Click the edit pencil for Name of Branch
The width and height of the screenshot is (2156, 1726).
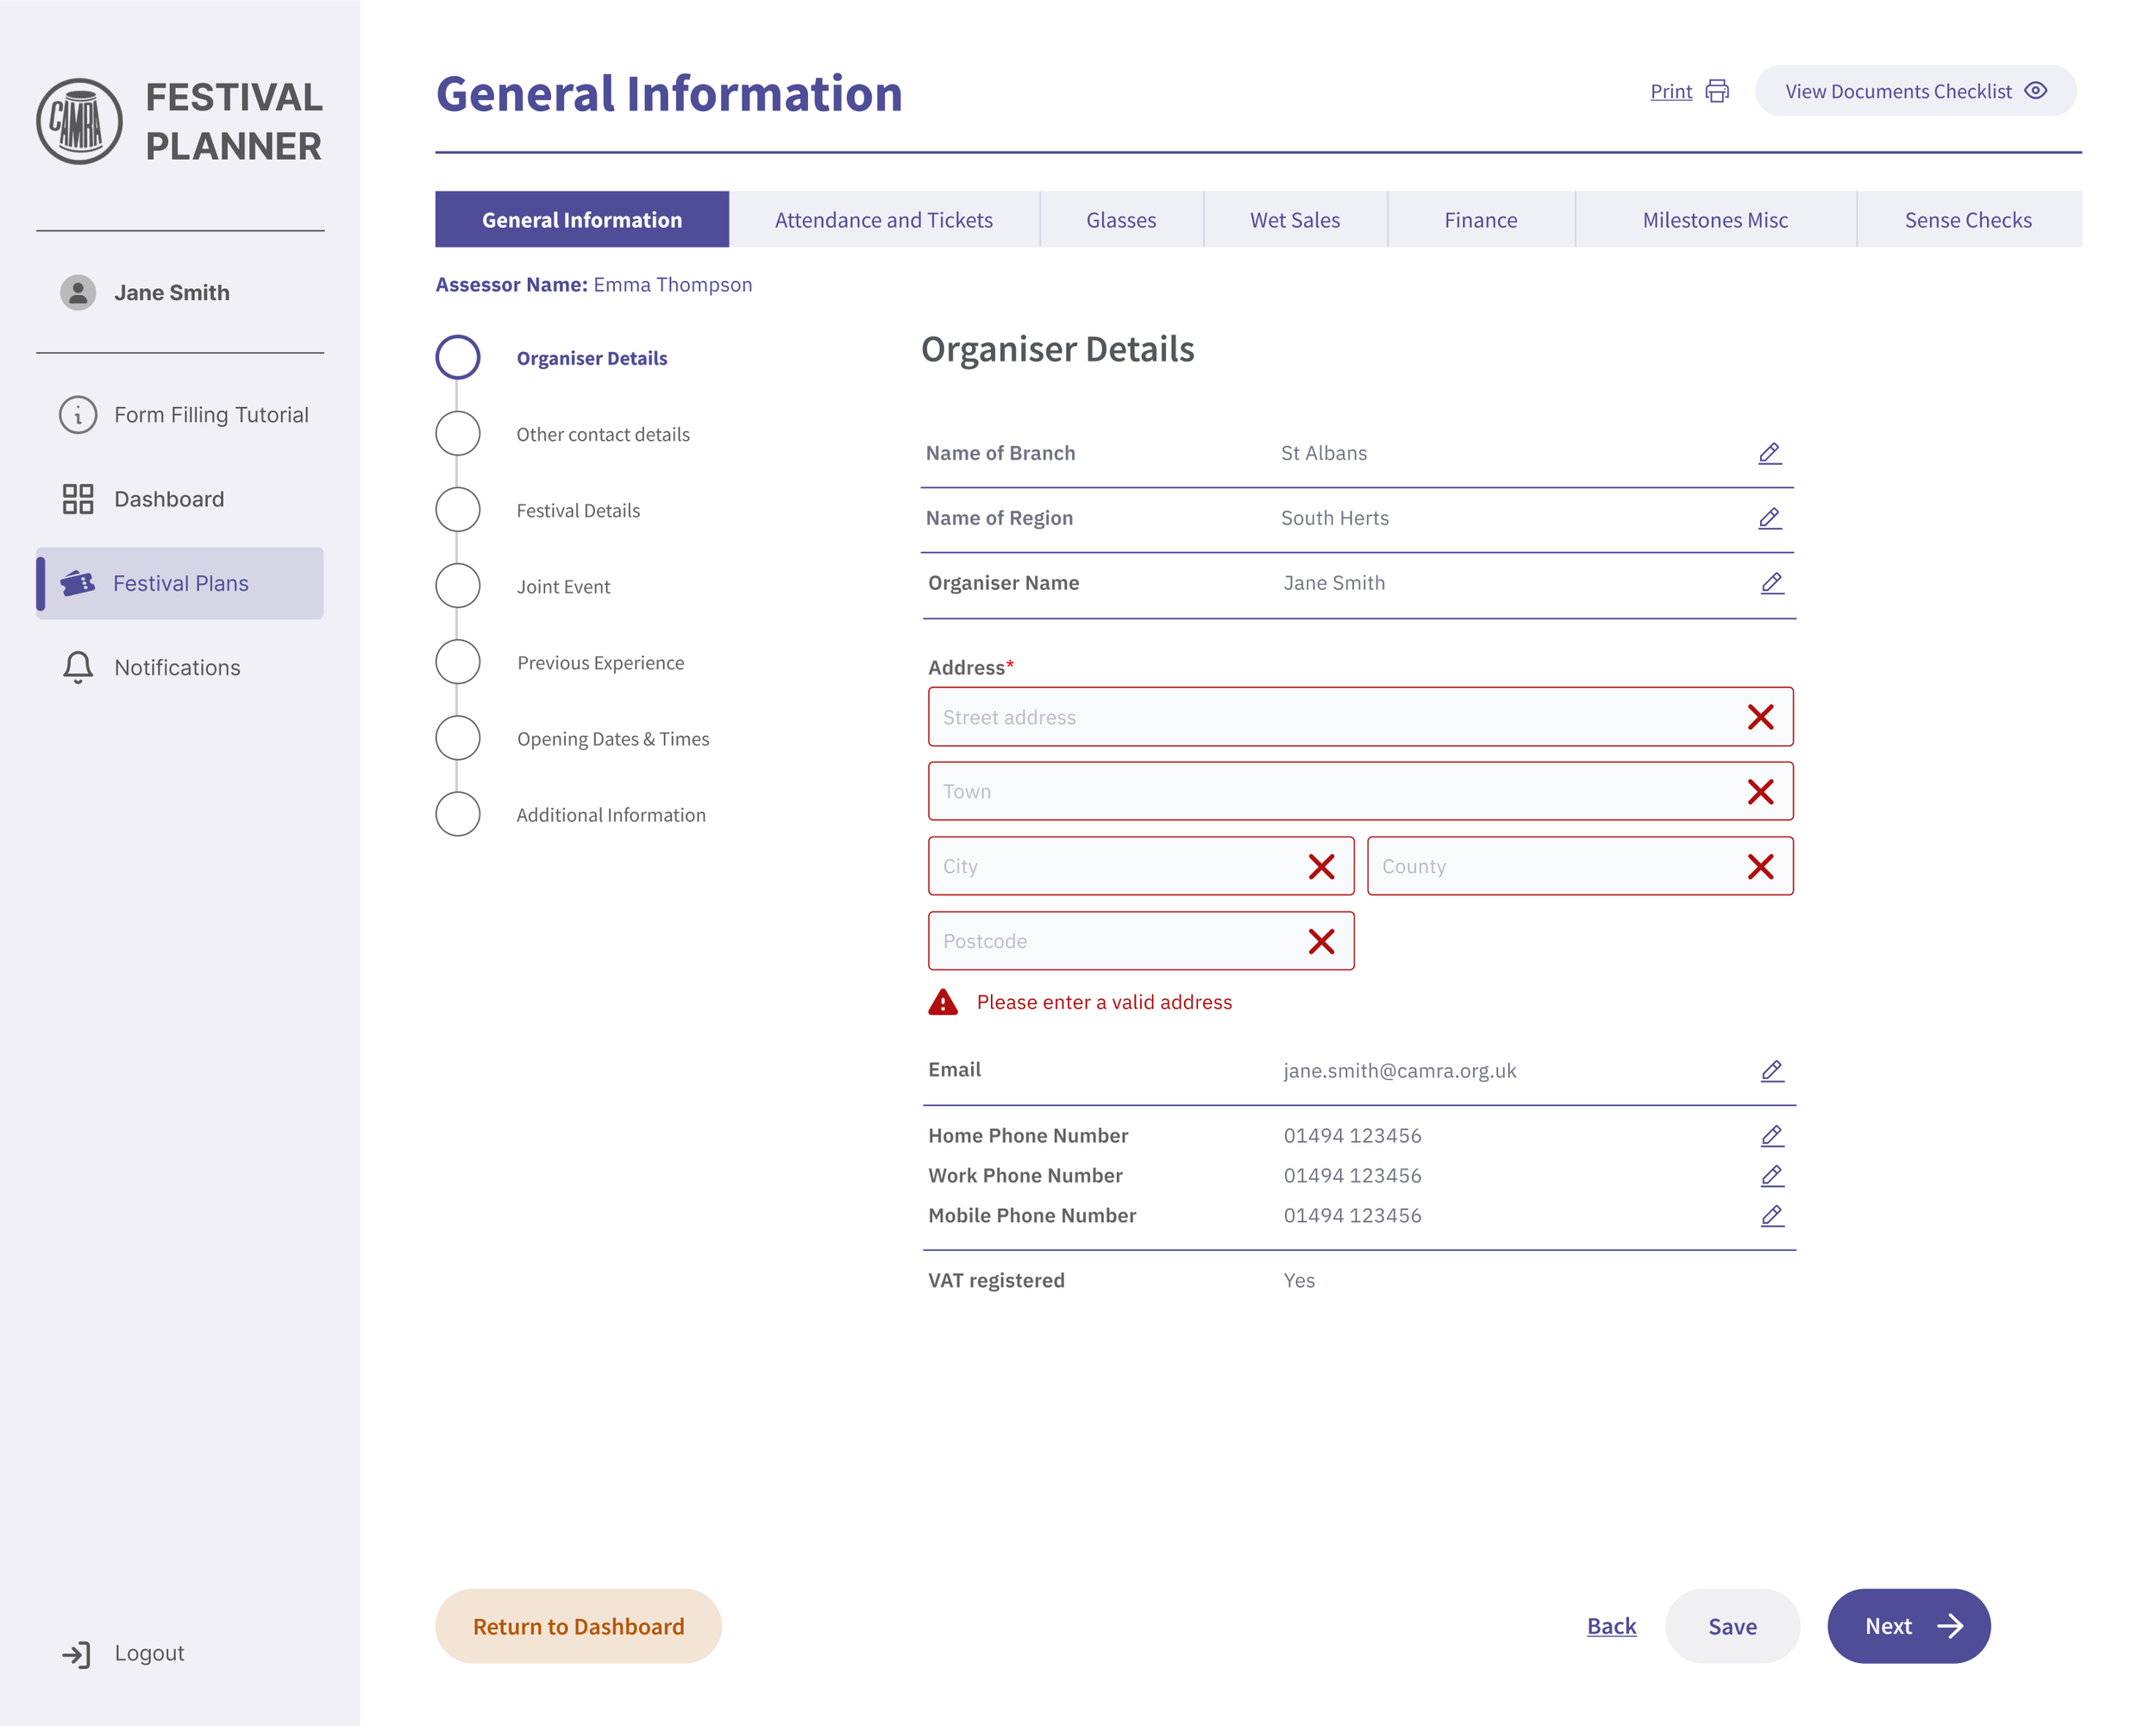[x=1769, y=453]
